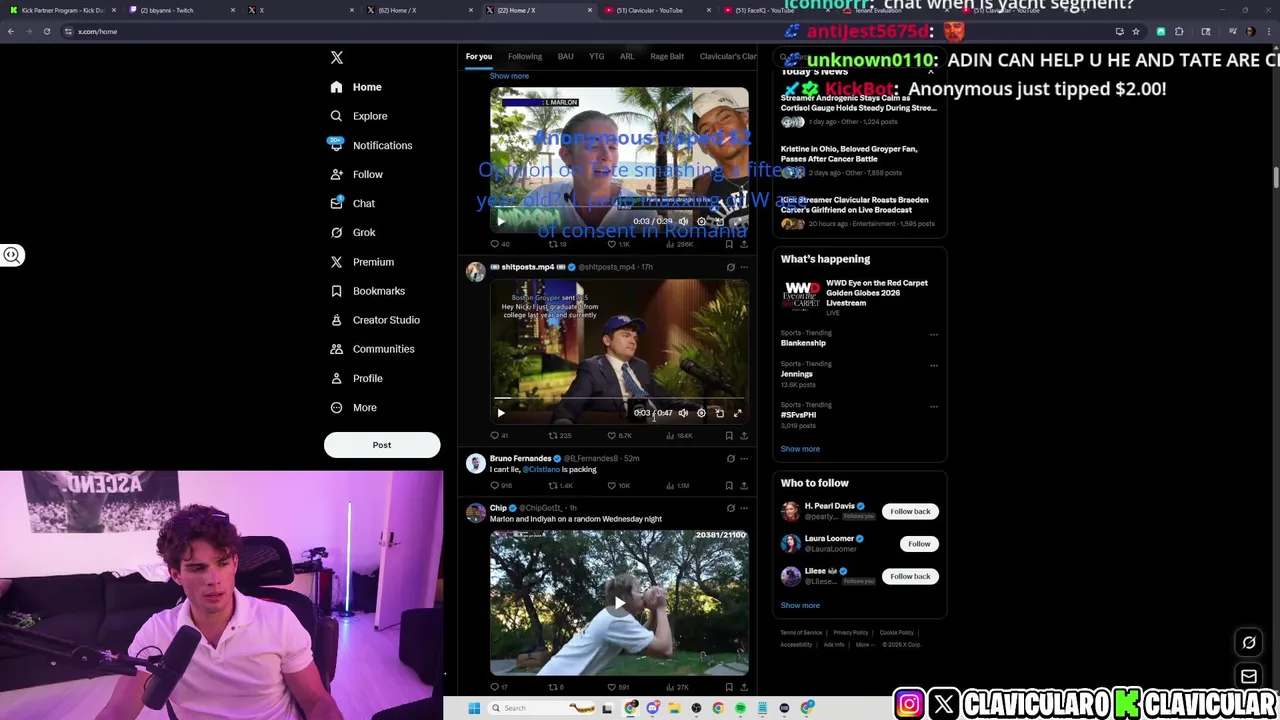
Task: Mute the shitposts.mp4 video
Action: pyautogui.click(x=683, y=413)
